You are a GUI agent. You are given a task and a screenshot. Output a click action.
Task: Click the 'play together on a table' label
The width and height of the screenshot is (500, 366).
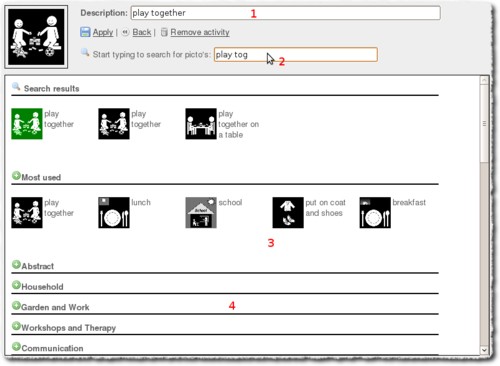tap(239, 124)
